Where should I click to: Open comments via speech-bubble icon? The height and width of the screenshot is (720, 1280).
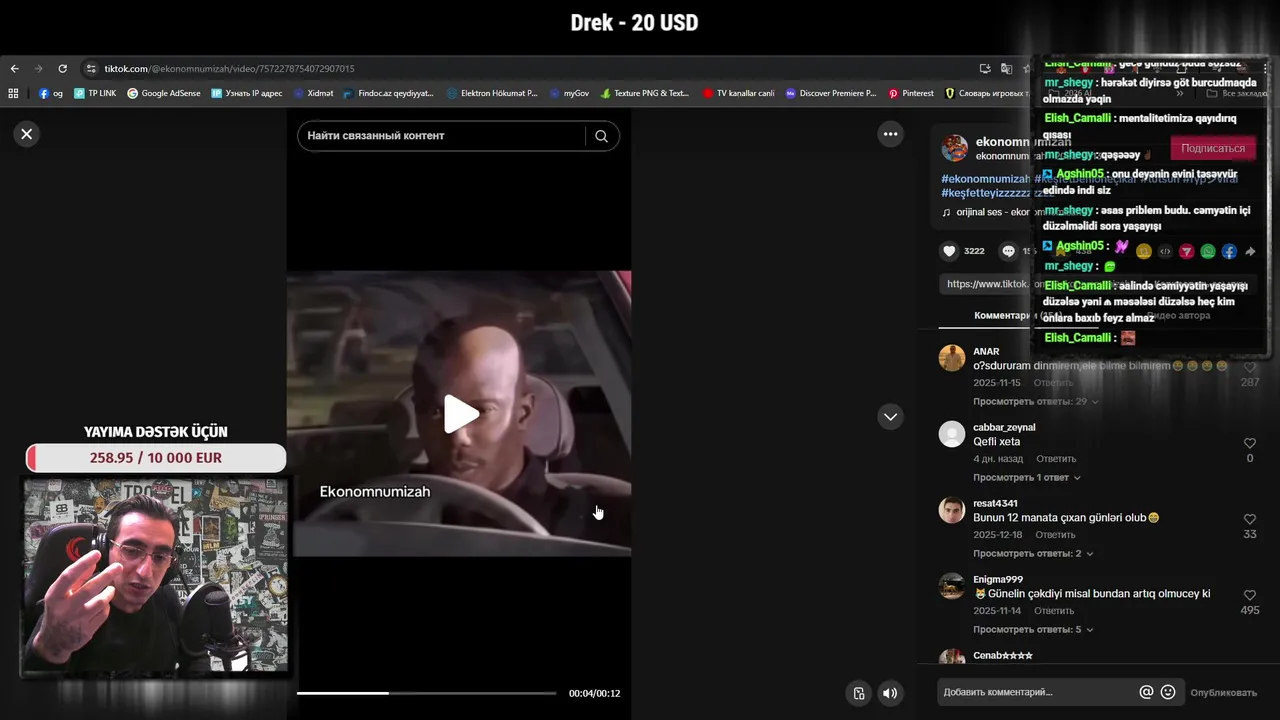pyautogui.click(x=1008, y=251)
